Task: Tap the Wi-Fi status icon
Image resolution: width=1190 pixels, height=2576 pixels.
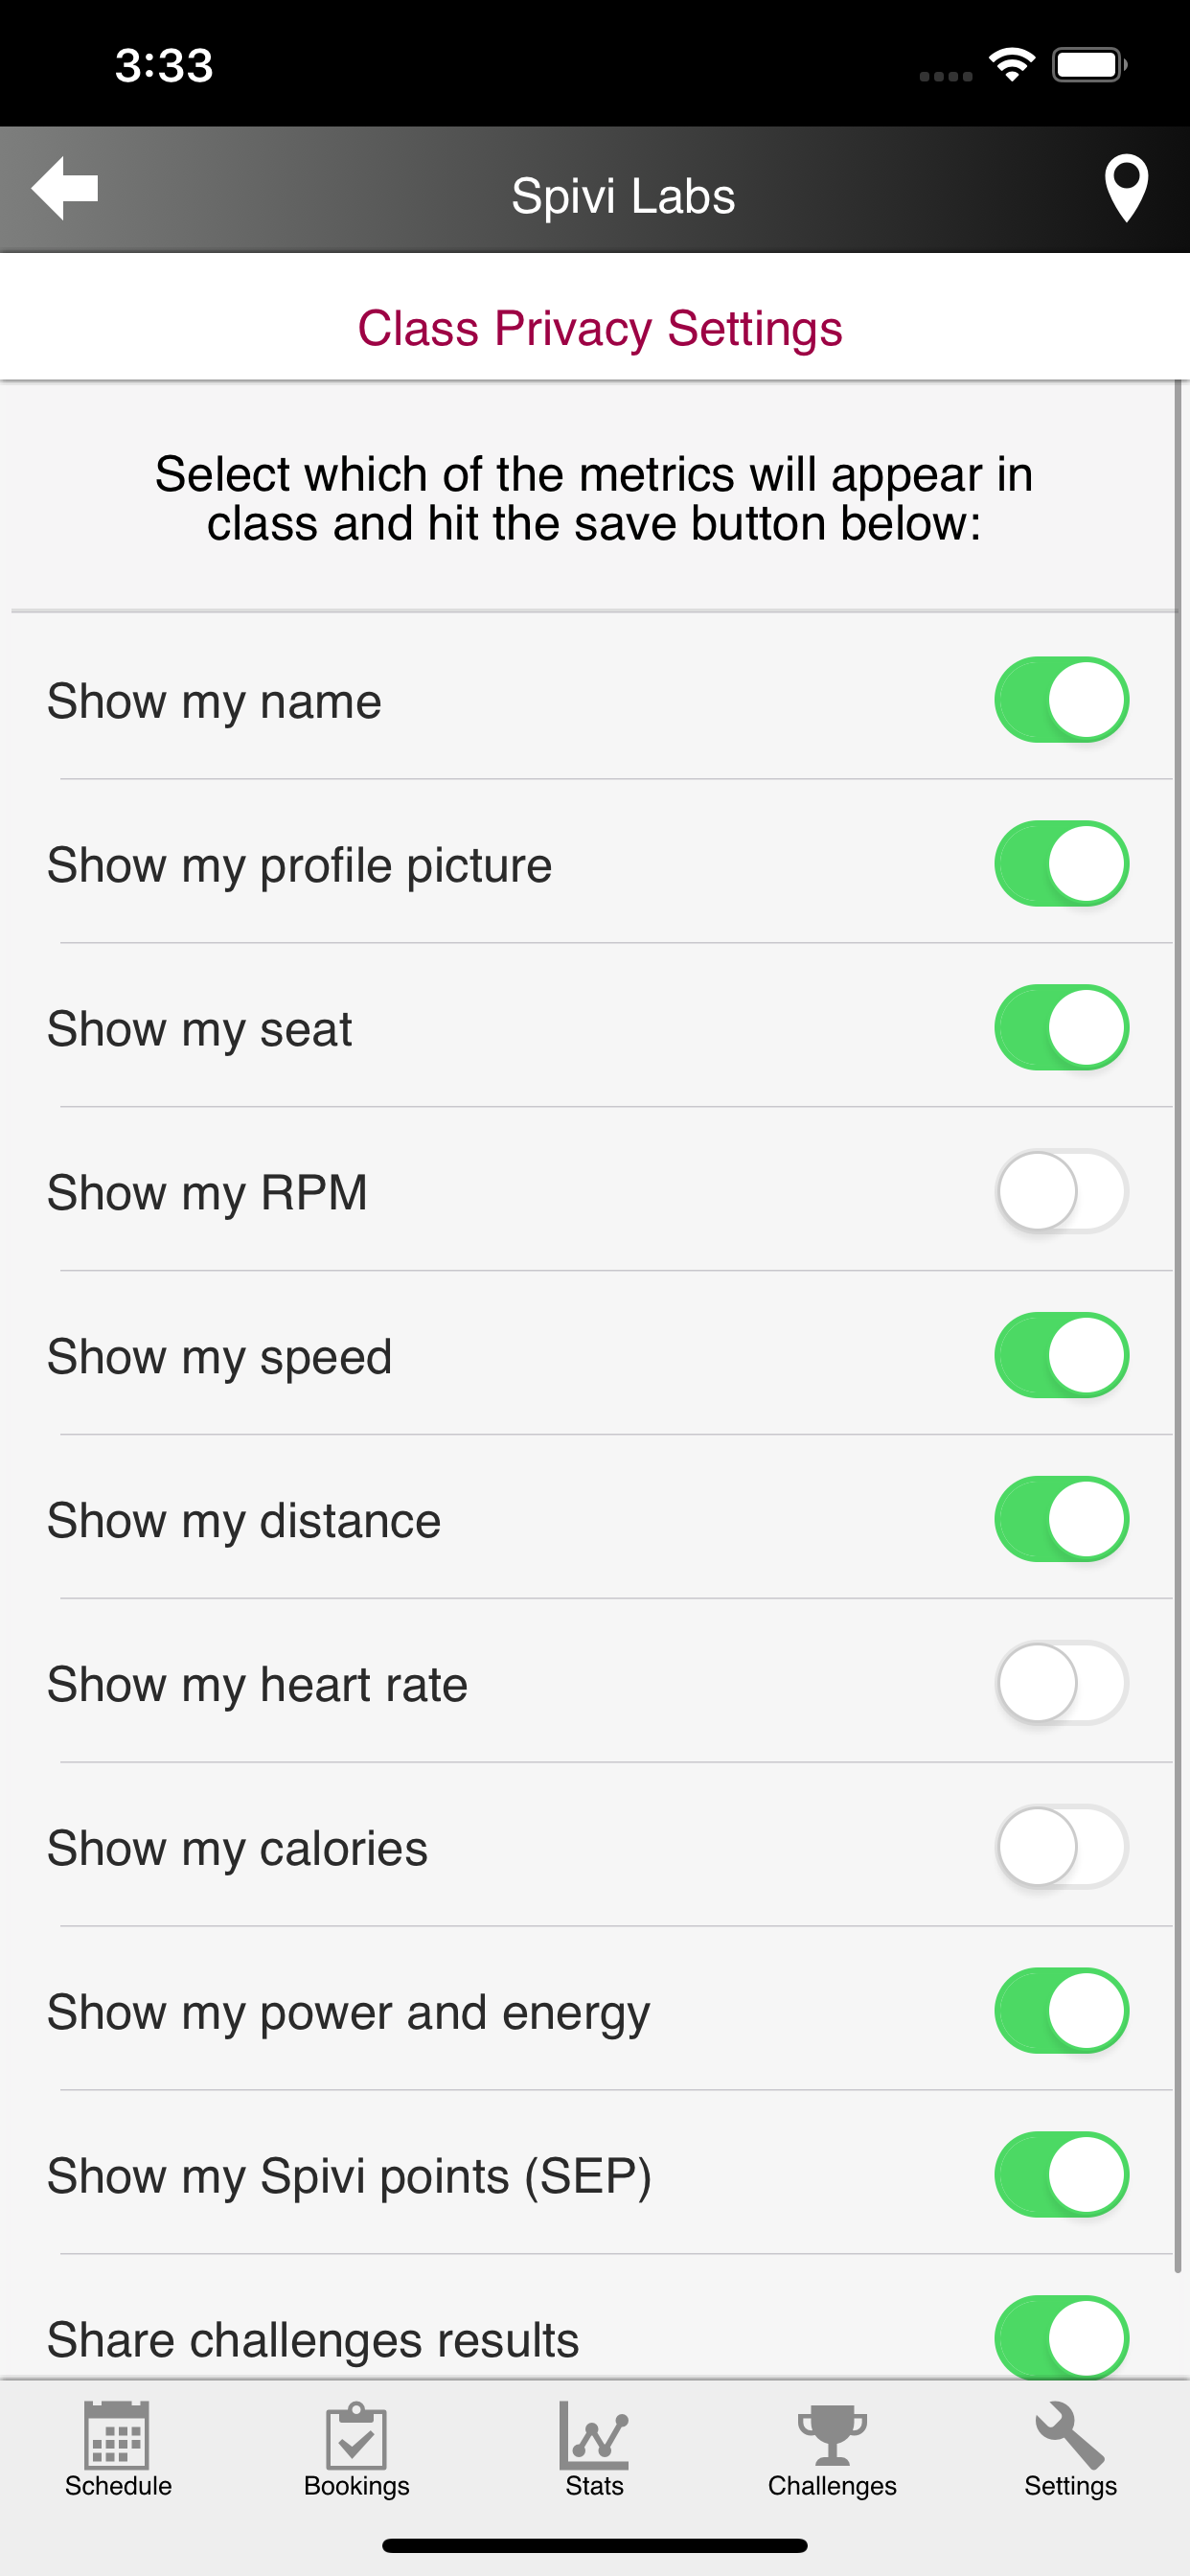Action: coord(1011,65)
